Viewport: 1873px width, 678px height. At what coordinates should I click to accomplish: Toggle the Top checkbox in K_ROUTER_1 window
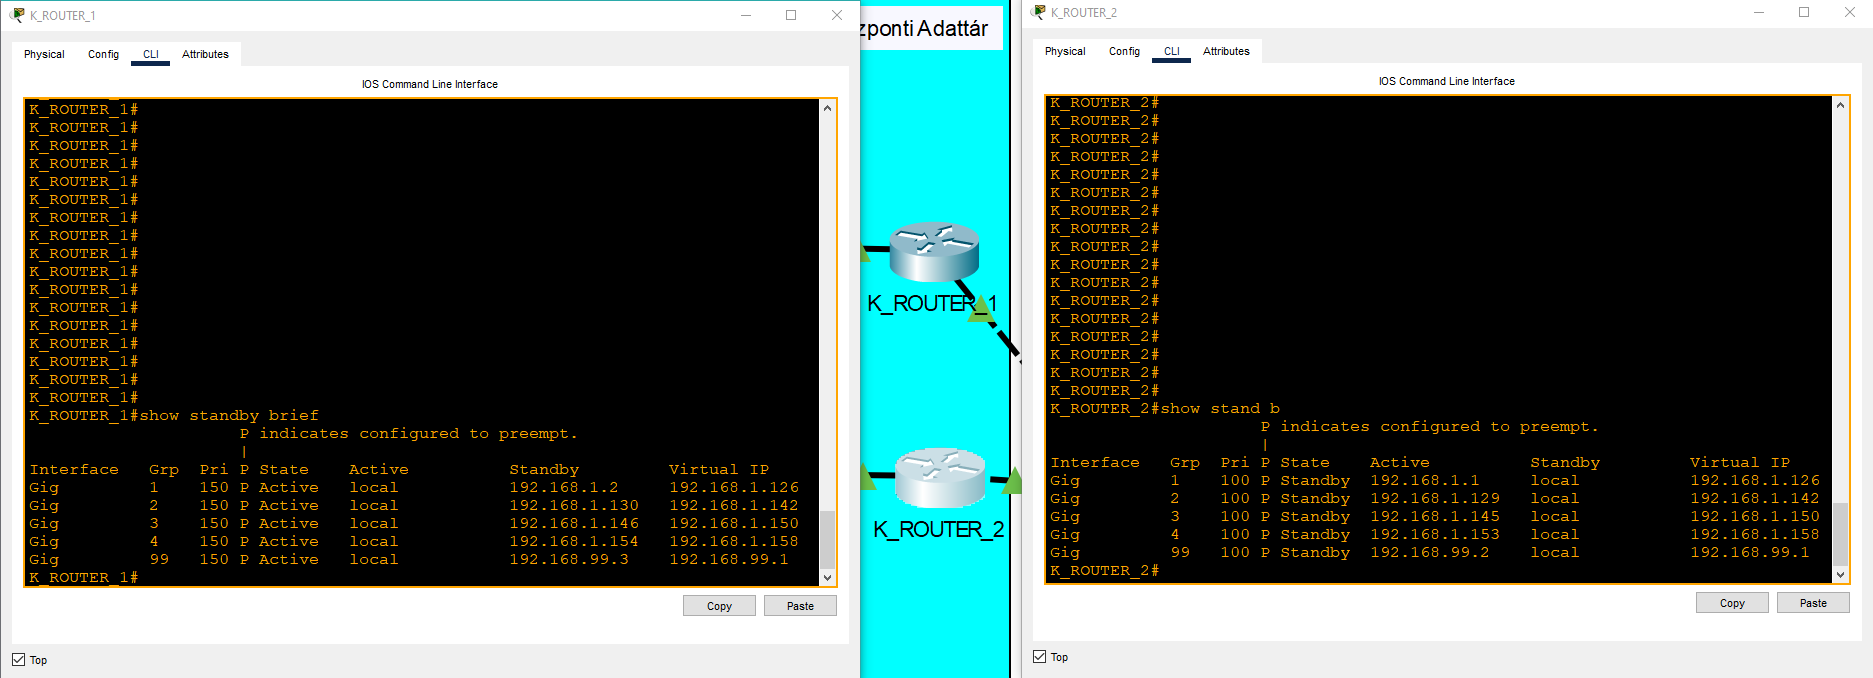point(19,660)
